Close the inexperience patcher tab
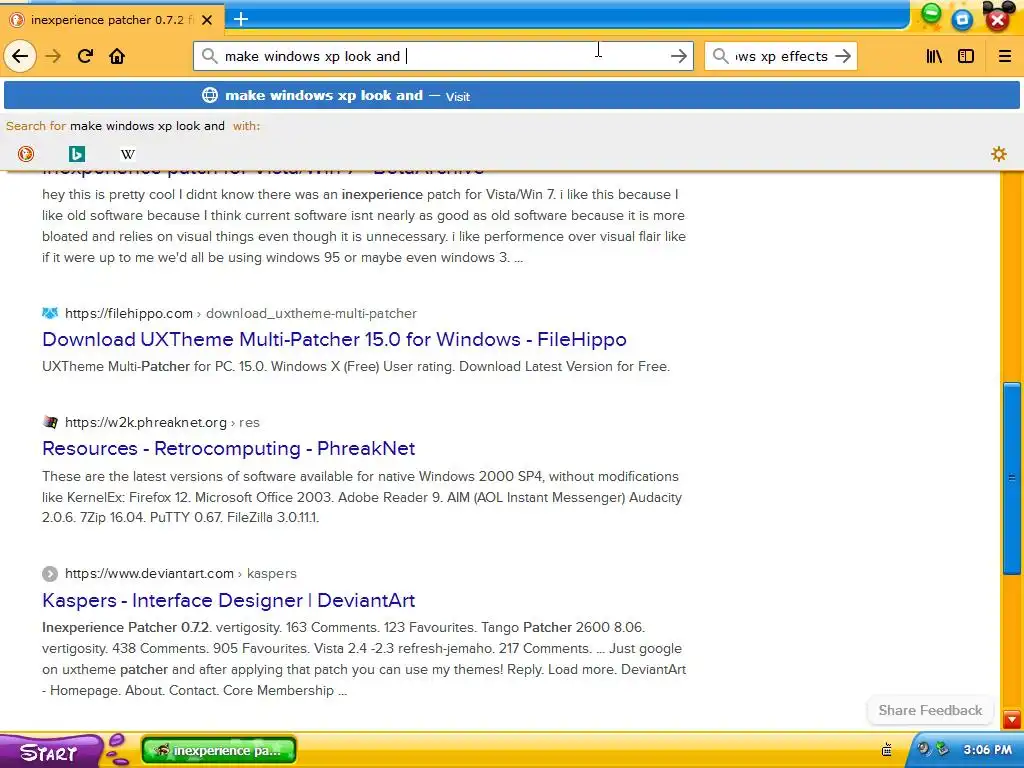 (207, 20)
